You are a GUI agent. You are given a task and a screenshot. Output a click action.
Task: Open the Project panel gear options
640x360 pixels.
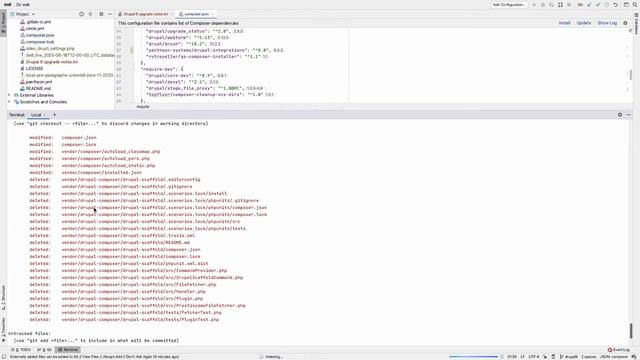click(101, 14)
